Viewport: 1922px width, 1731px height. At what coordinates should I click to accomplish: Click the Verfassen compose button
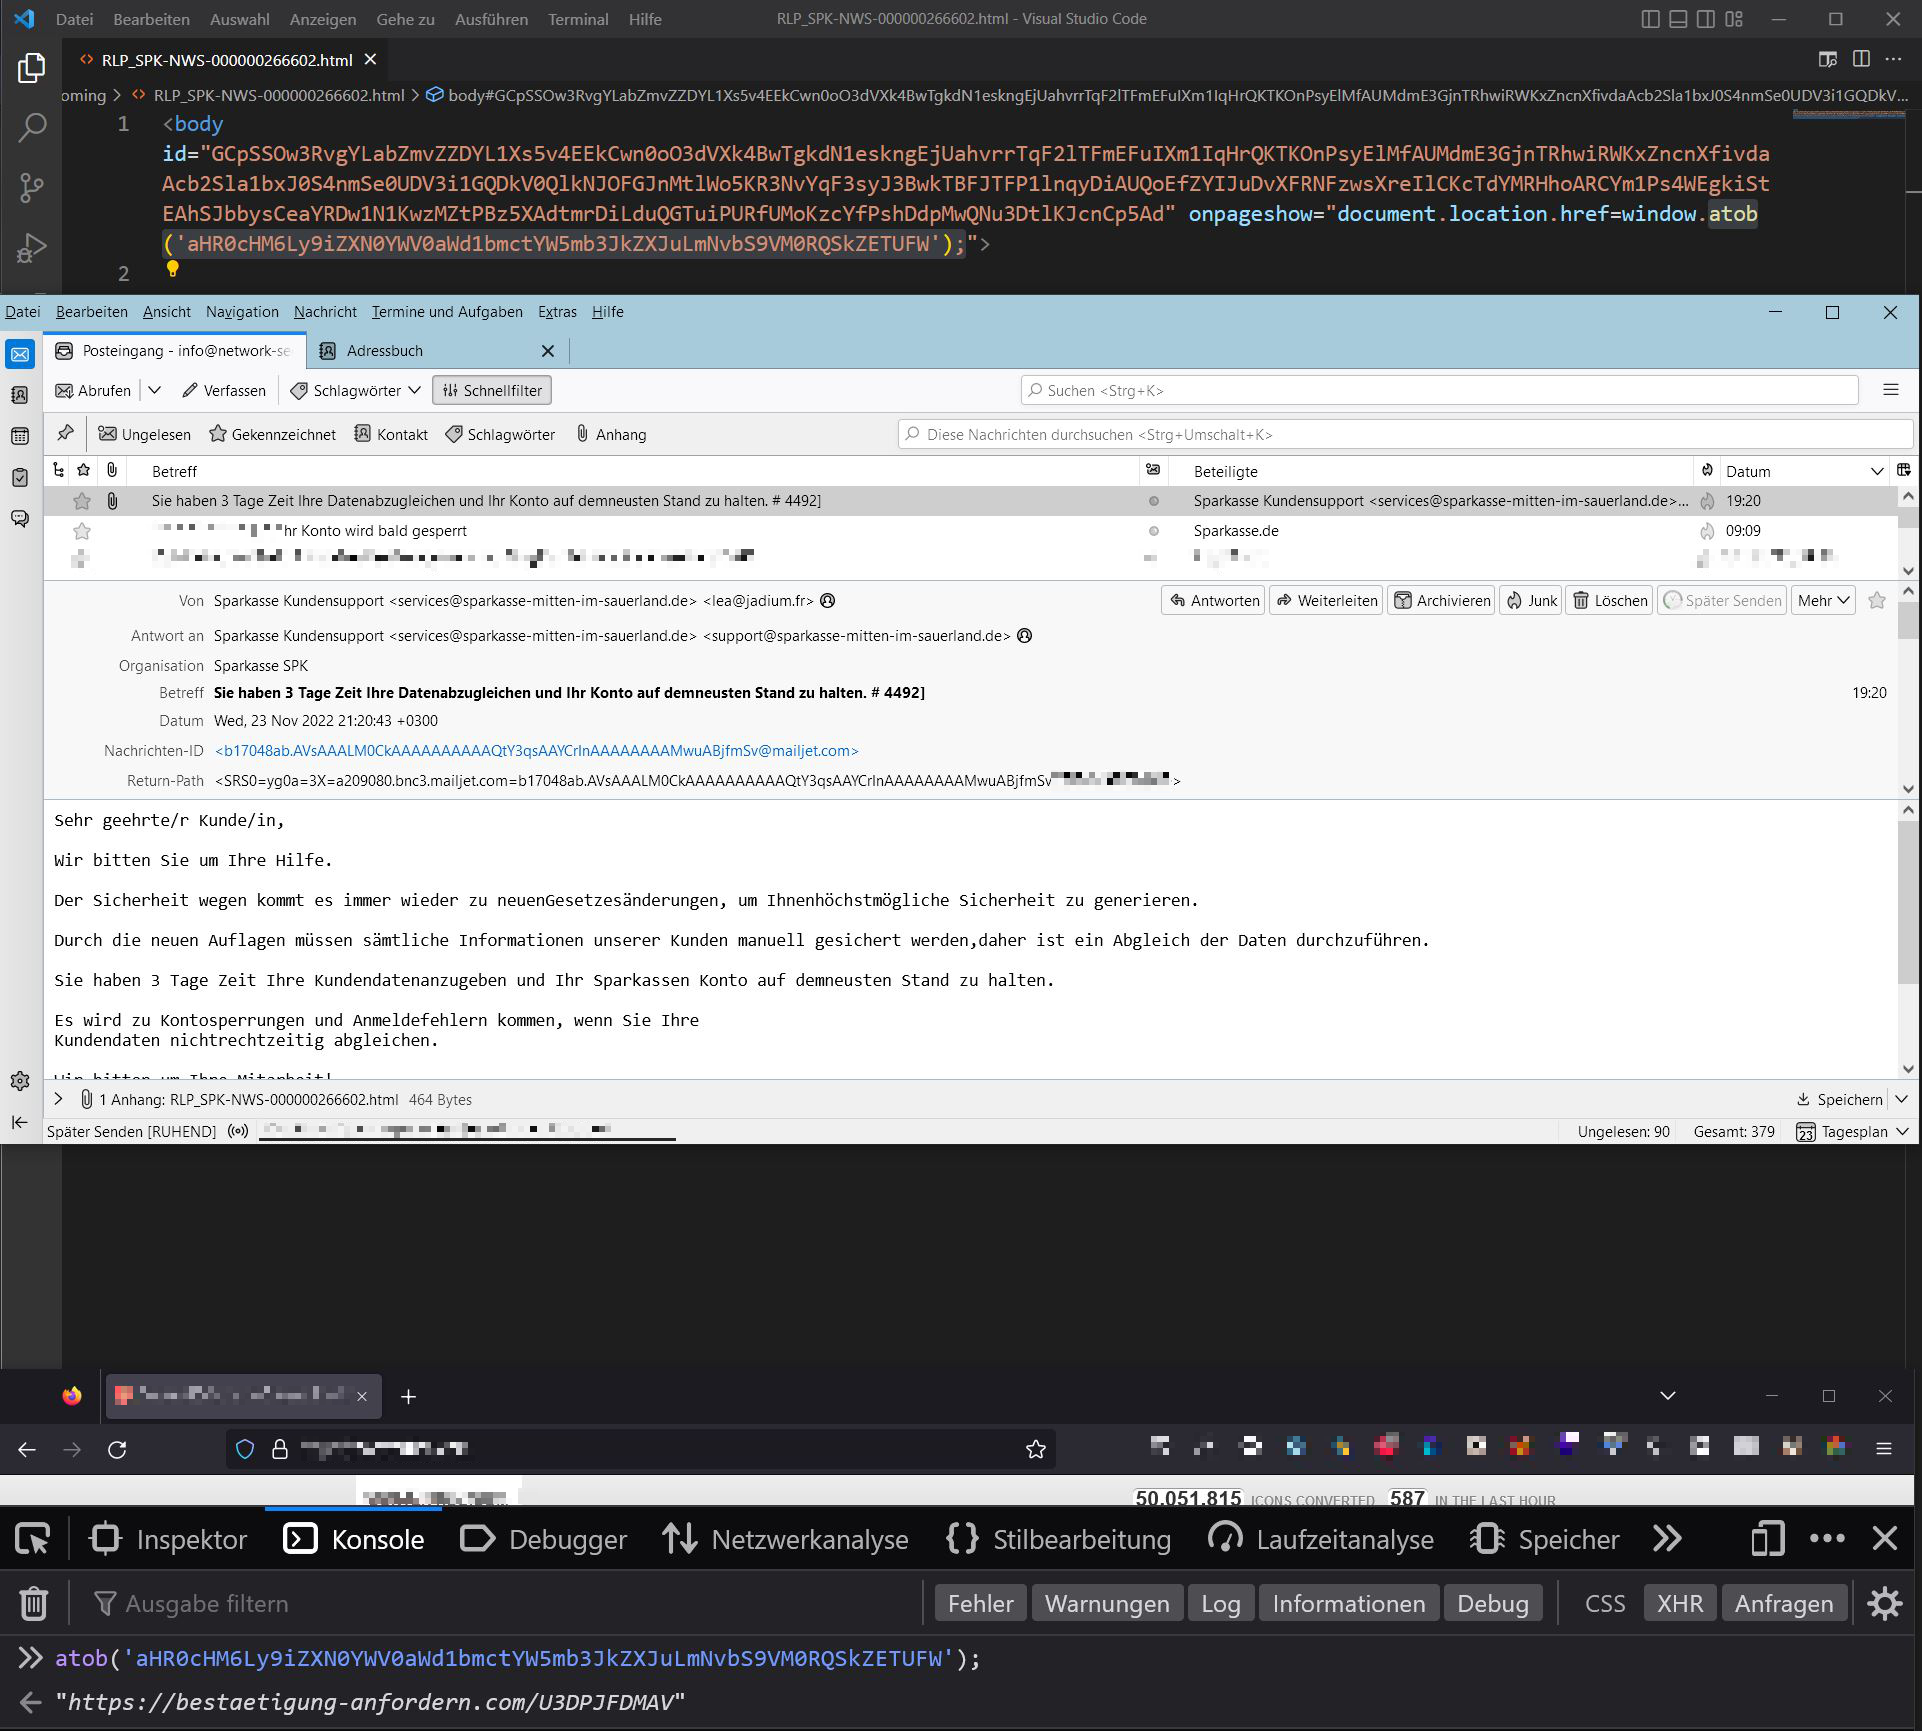click(x=224, y=390)
